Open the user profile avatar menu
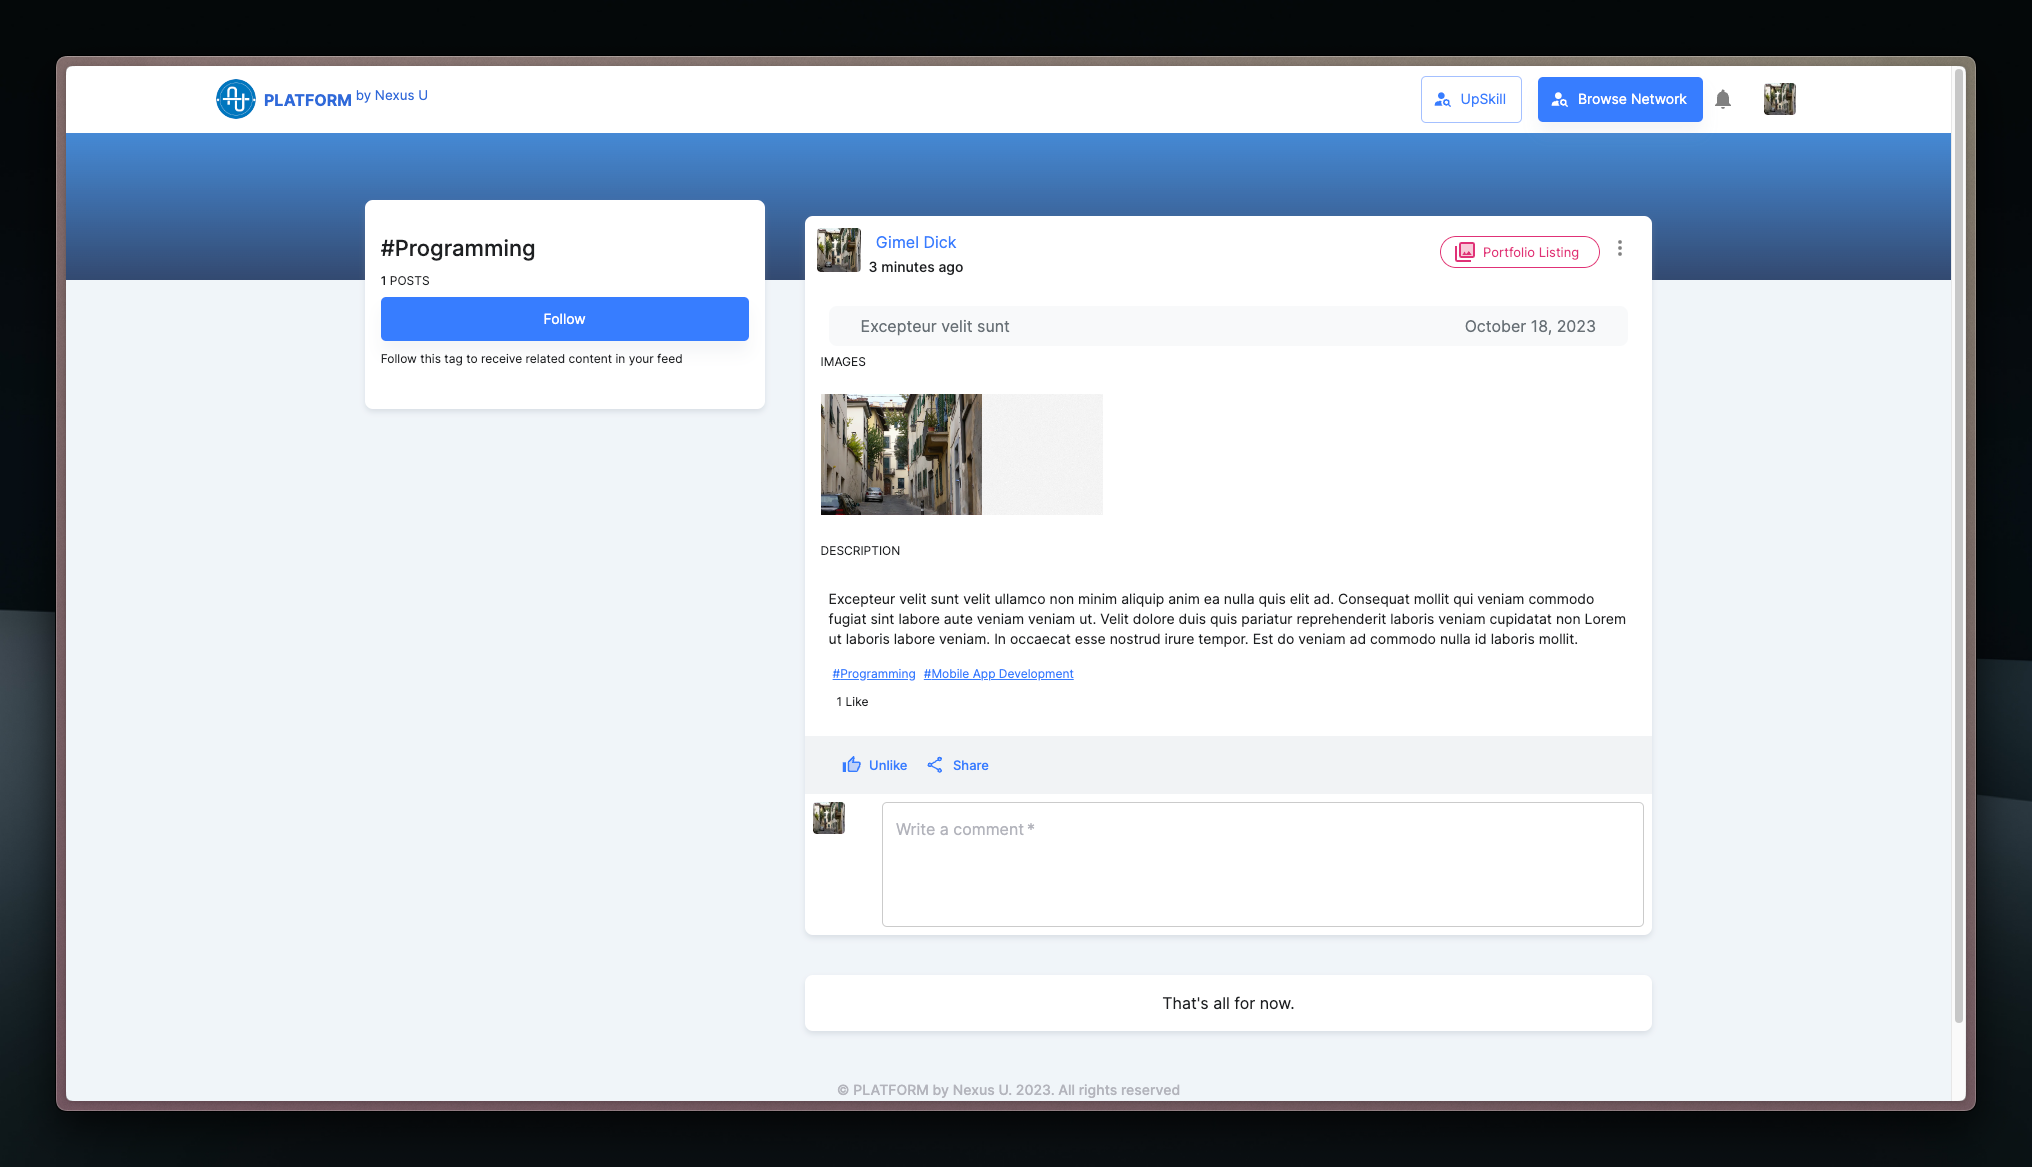This screenshot has width=2032, height=1167. point(1779,99)
